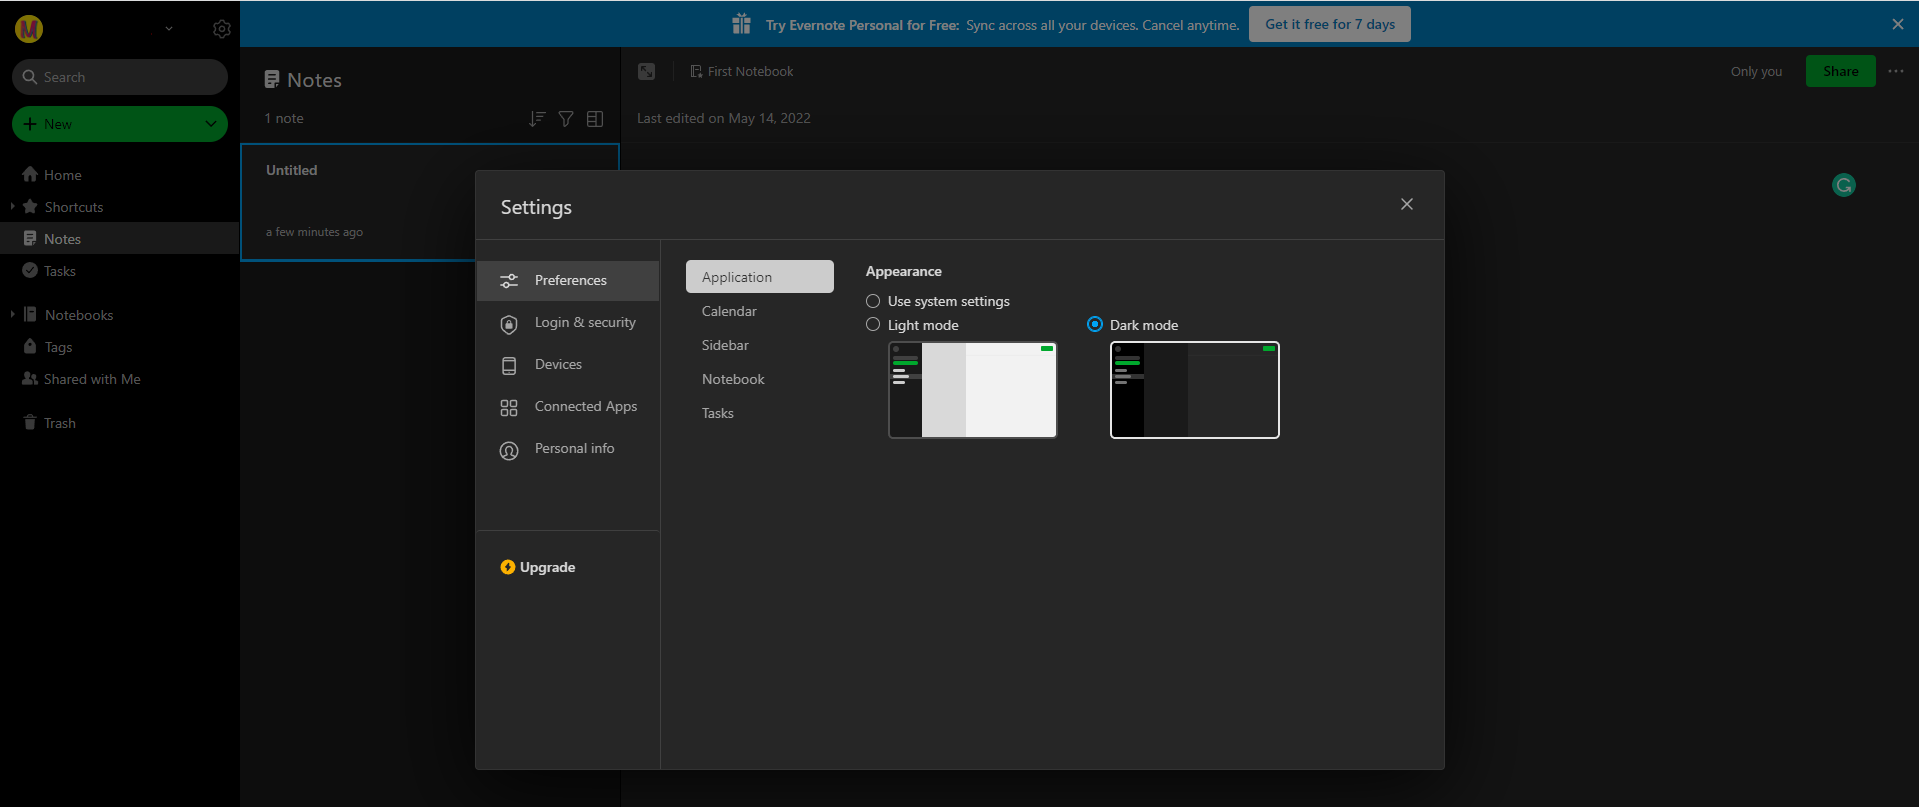The height and width of the screenshot is (807, 1919).
Task: Select Login & security in Settings
Action: 568,323
